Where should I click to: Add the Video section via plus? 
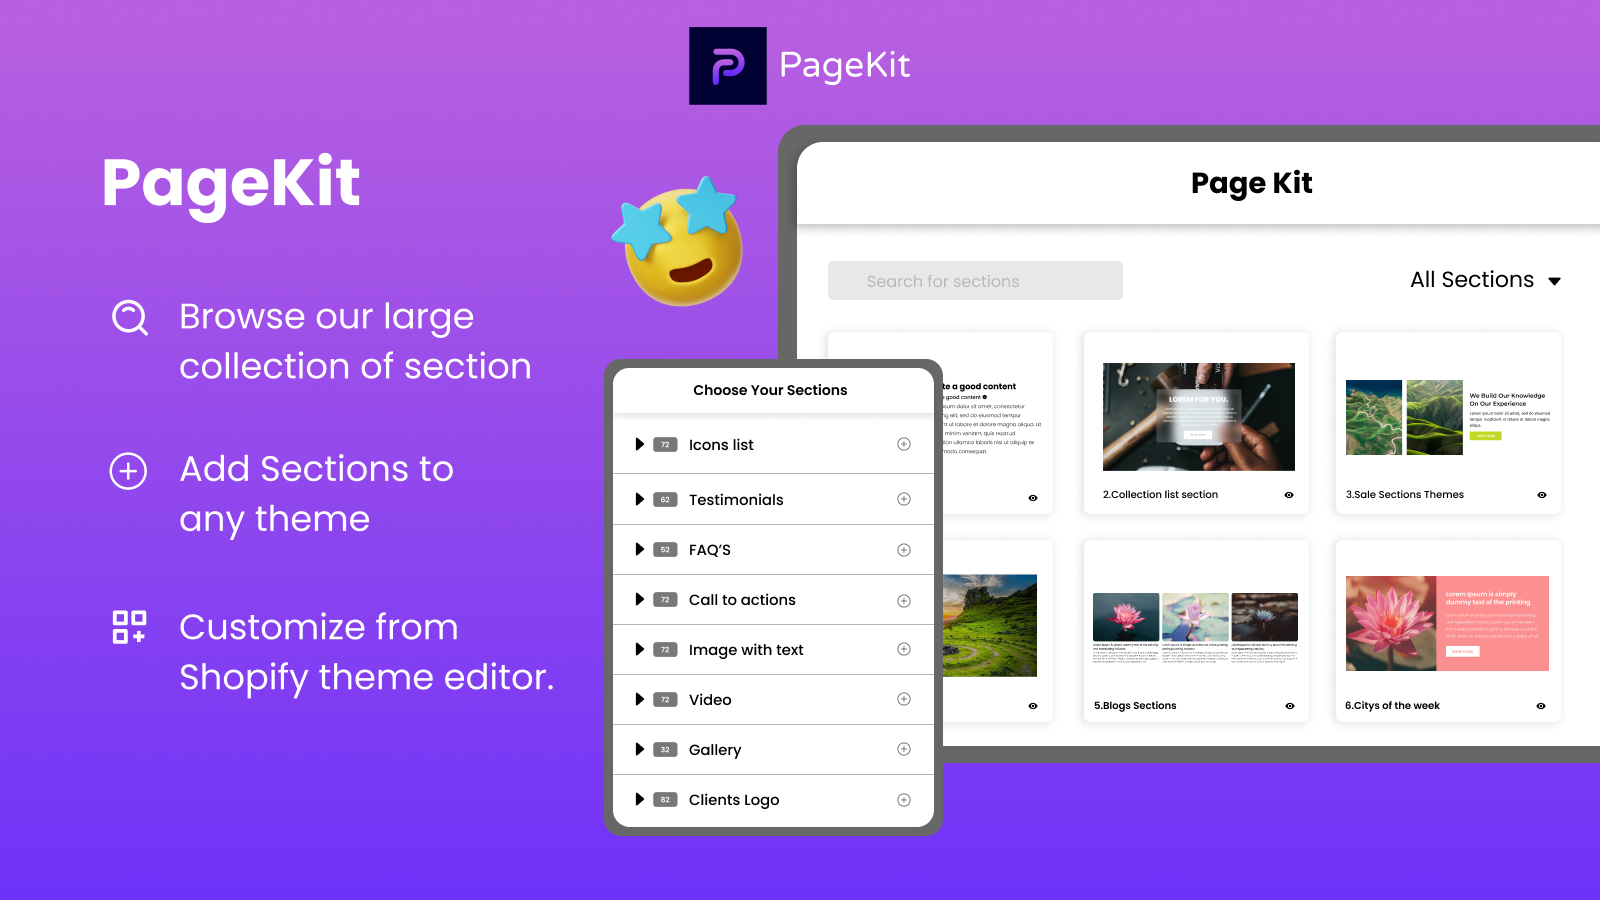(904, 699)
